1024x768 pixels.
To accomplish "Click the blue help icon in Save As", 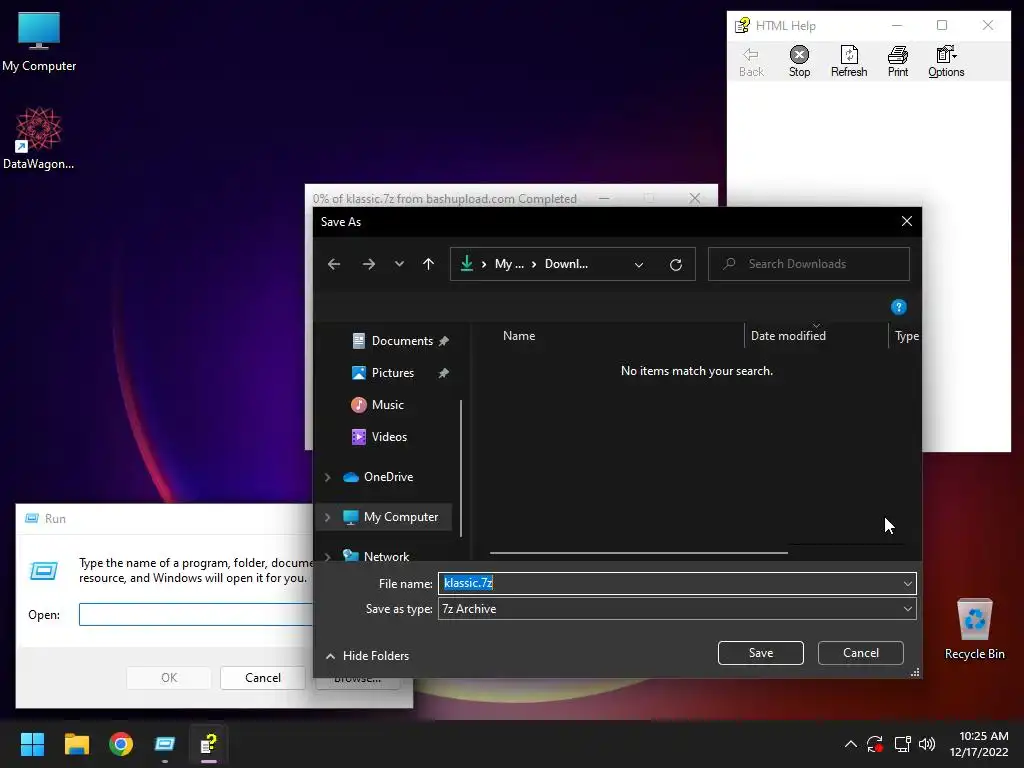I will click(899, 307).
